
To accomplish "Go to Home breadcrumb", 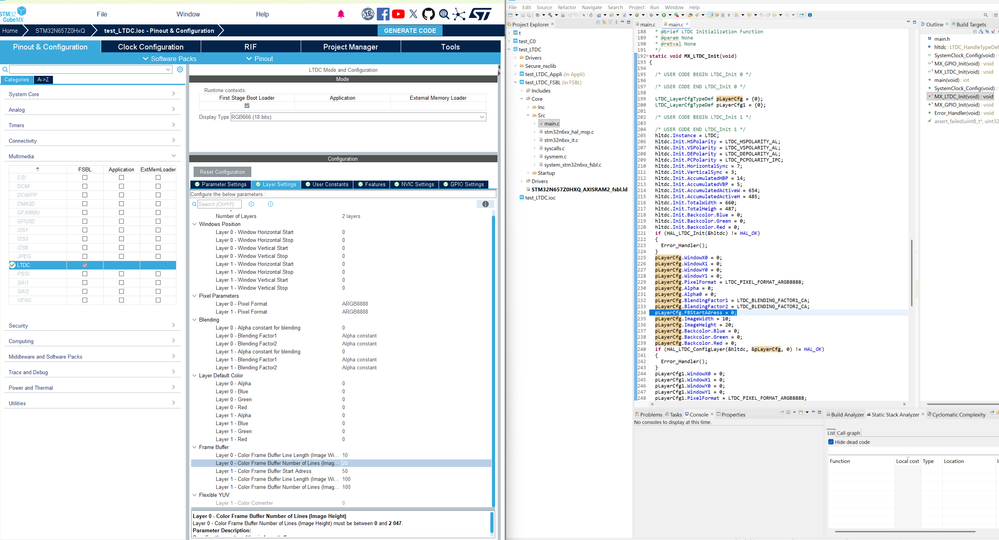I will point(10,31).
